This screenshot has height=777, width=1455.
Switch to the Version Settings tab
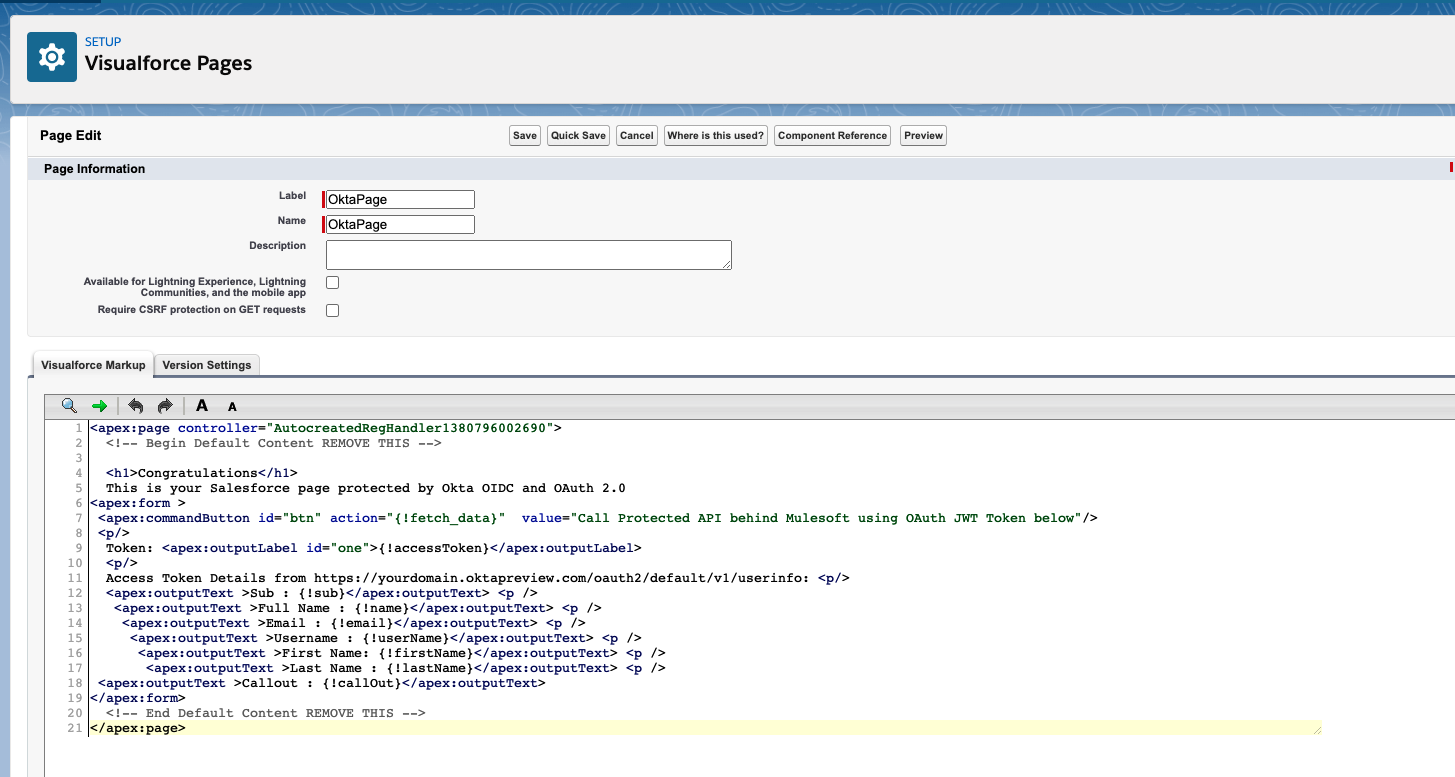pyautogui.click(x=207, y=365)
